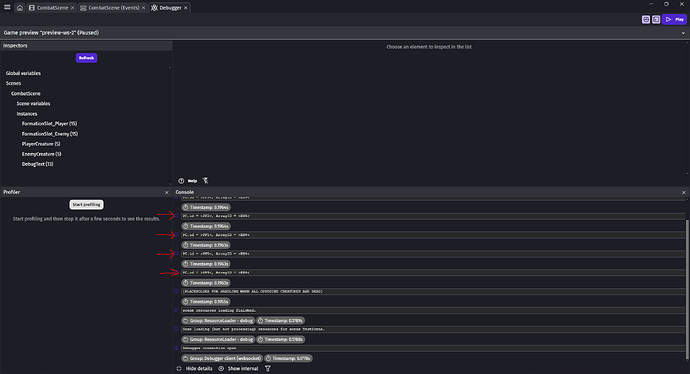Click the Inspectors panel header
Screen dimensions: 690x374
point(86,45)
